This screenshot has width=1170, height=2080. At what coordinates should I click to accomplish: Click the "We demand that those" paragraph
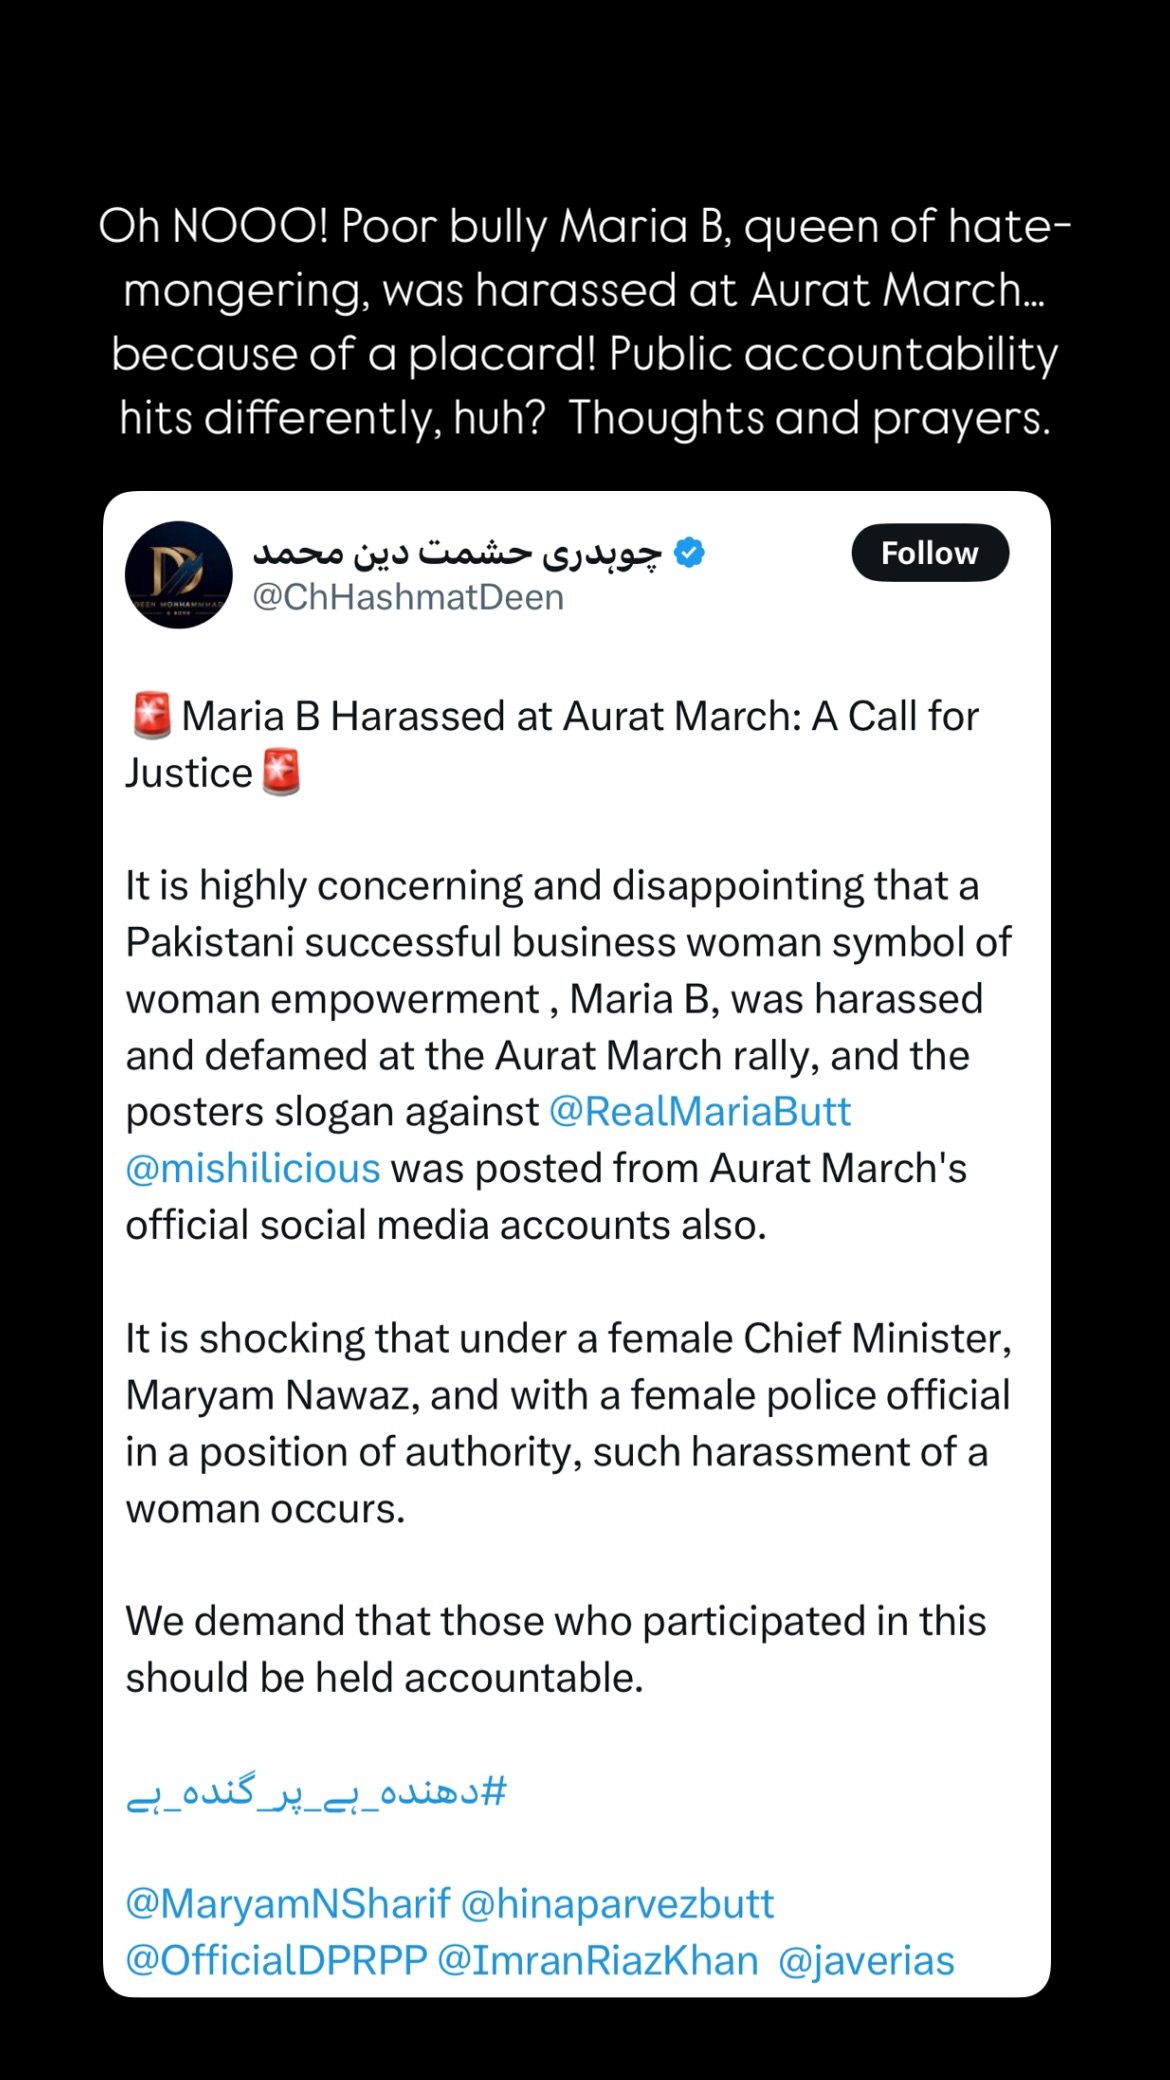coord(555,1649)
